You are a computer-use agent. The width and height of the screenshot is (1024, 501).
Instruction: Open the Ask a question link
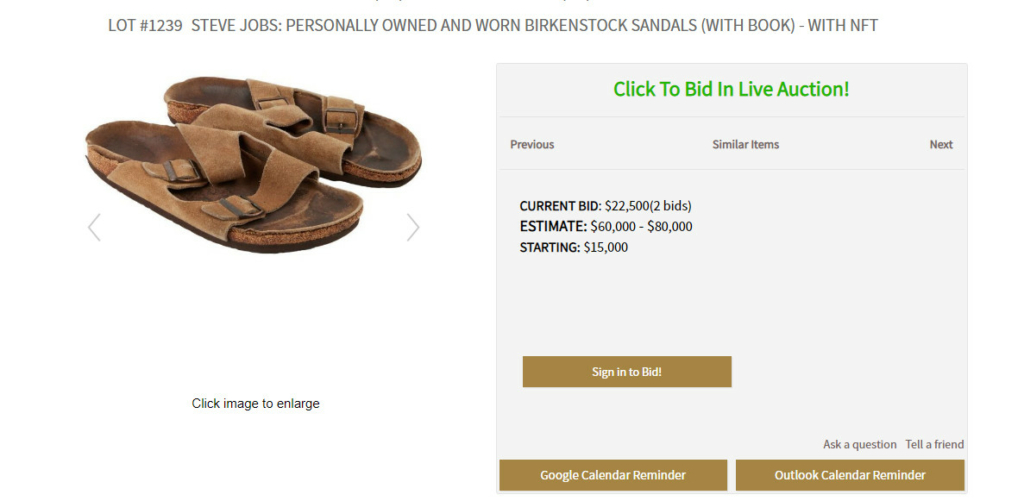point(859,444)
